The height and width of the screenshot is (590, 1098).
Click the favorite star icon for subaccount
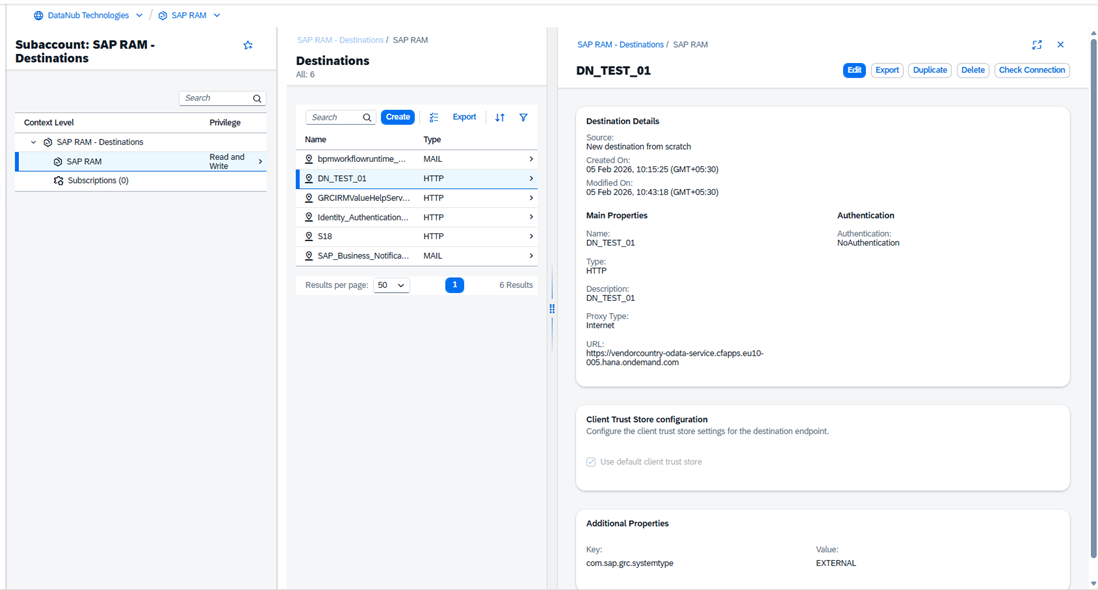click(248, 45)
